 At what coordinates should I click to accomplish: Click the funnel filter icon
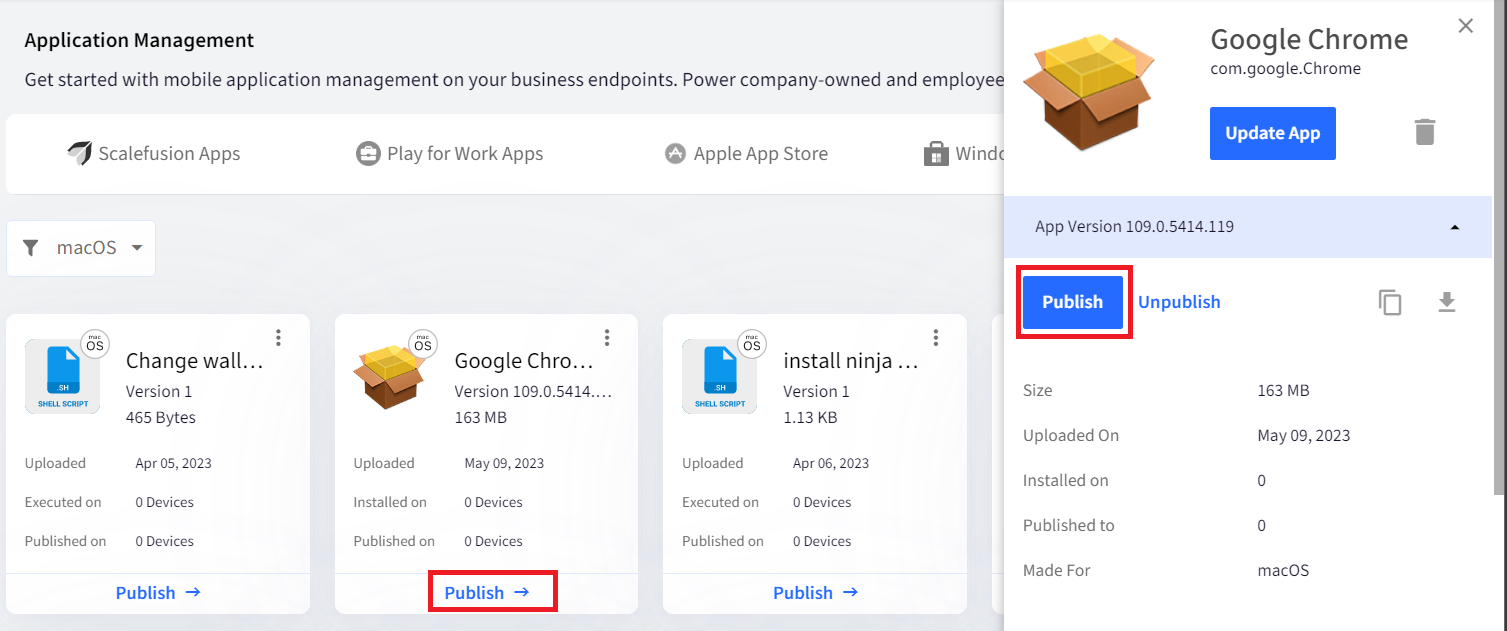31,248
